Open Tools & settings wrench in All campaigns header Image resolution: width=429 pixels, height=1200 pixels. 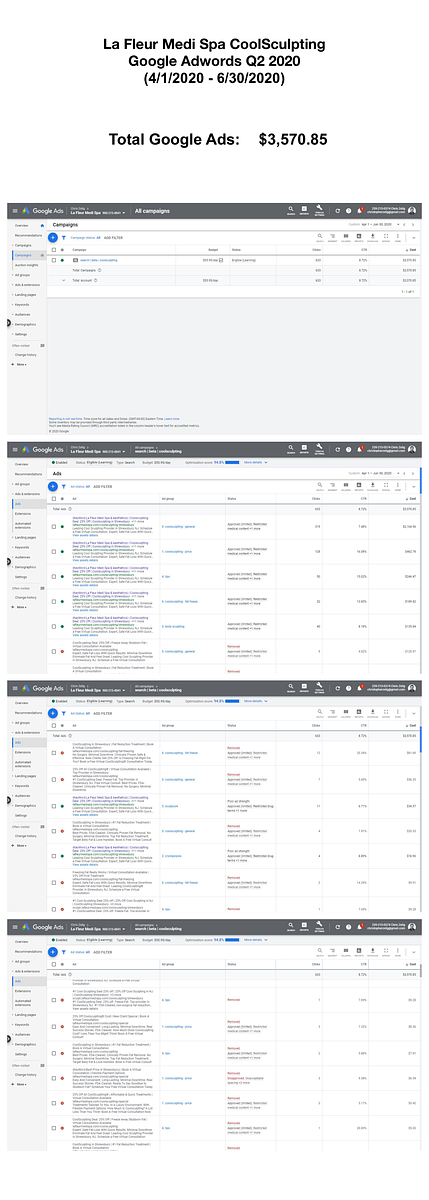pyautogui.click(x=319, y=209)
